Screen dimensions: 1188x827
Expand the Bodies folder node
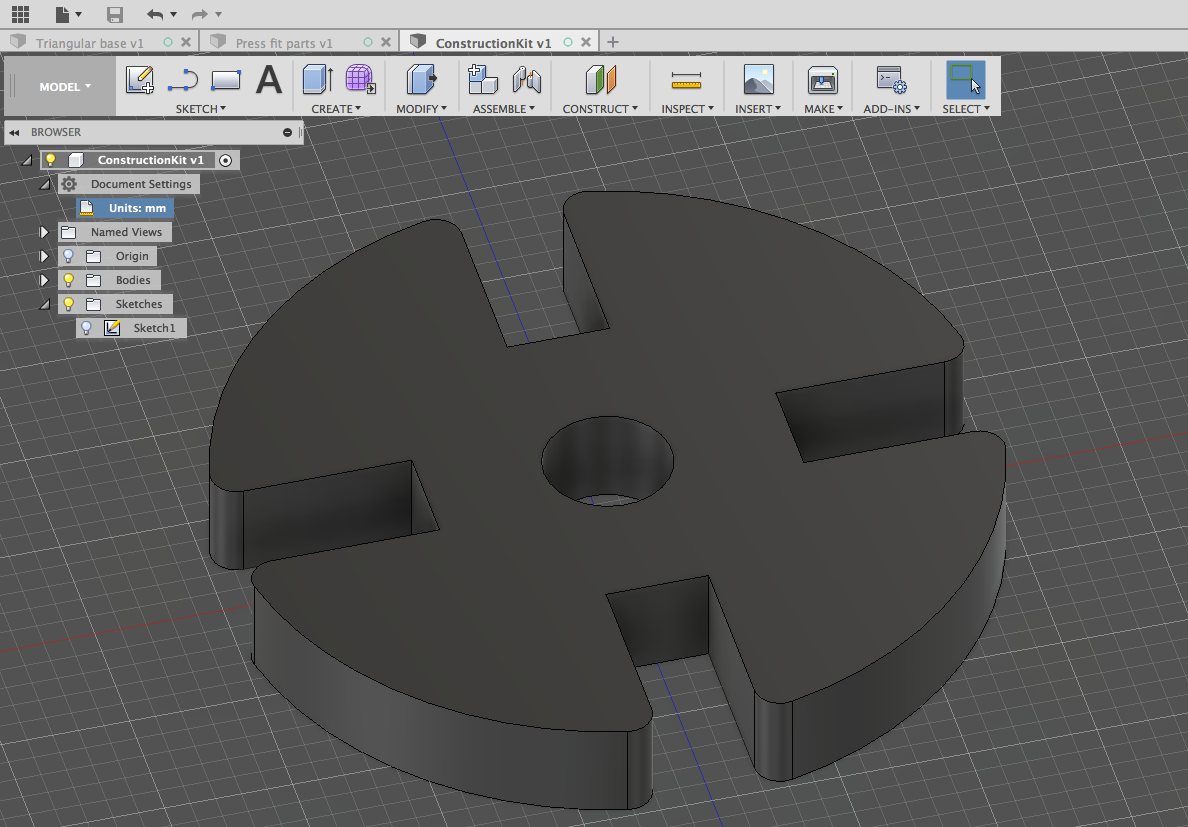(x=44, y=280)
